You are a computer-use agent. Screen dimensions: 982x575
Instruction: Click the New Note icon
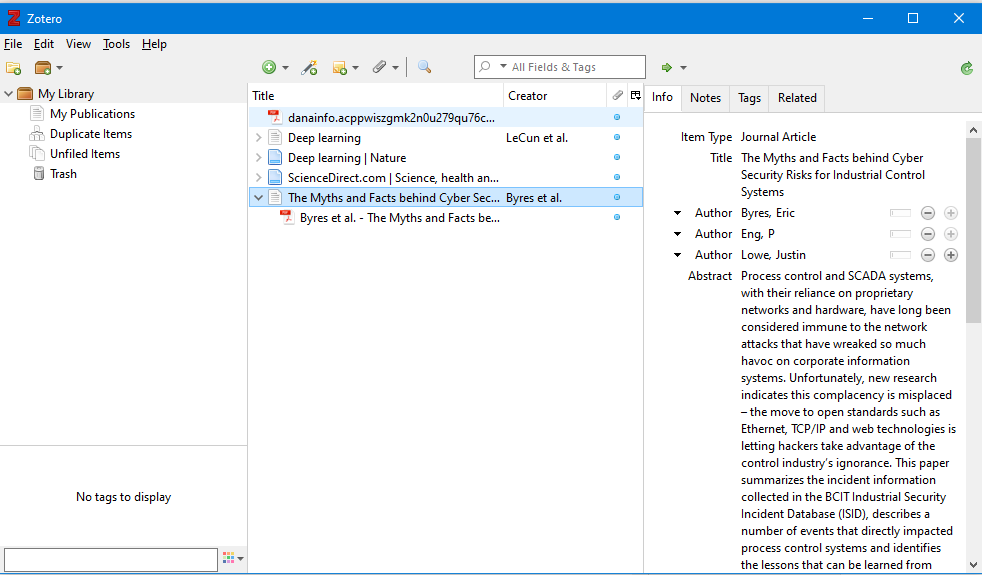pos(339,67)
